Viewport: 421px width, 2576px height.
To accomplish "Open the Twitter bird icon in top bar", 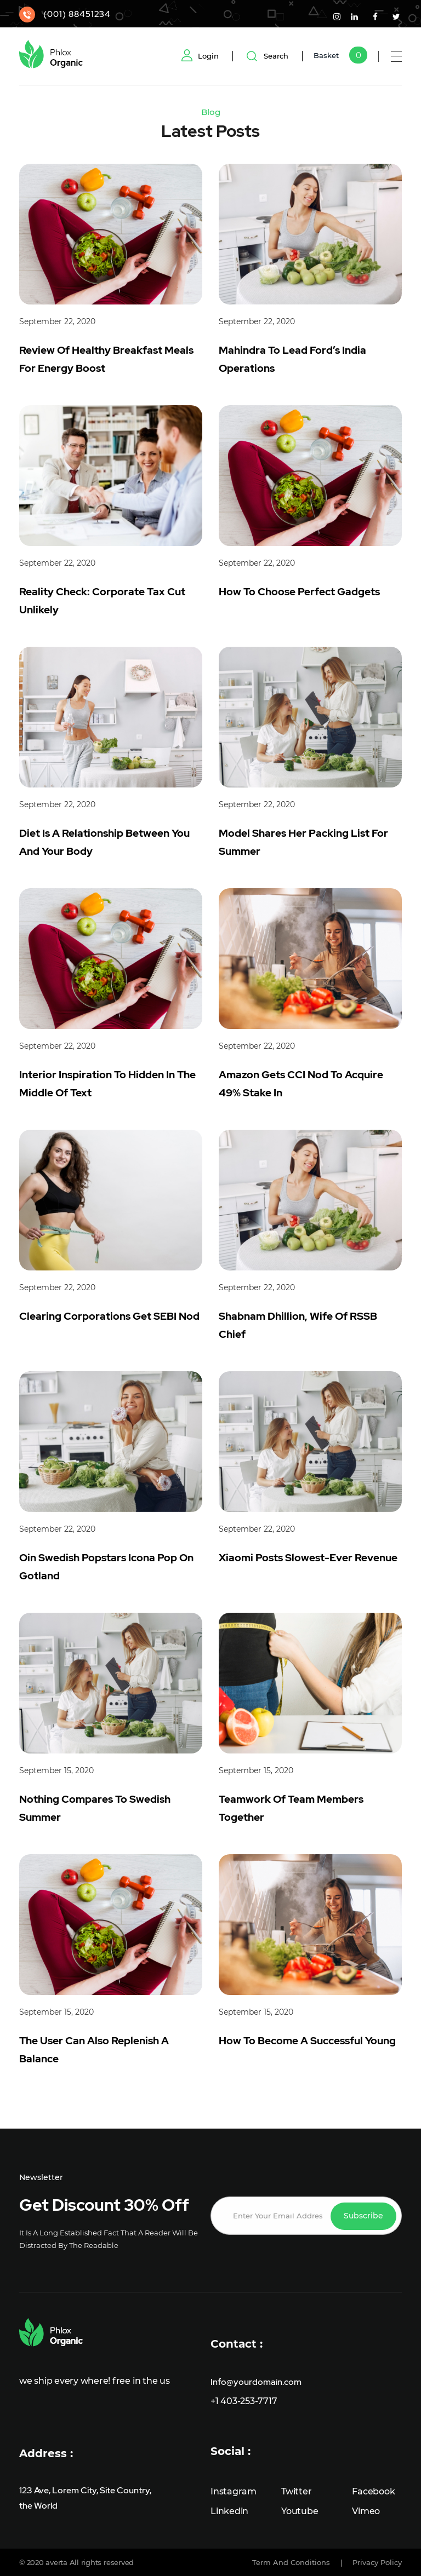I will (395, 17).
